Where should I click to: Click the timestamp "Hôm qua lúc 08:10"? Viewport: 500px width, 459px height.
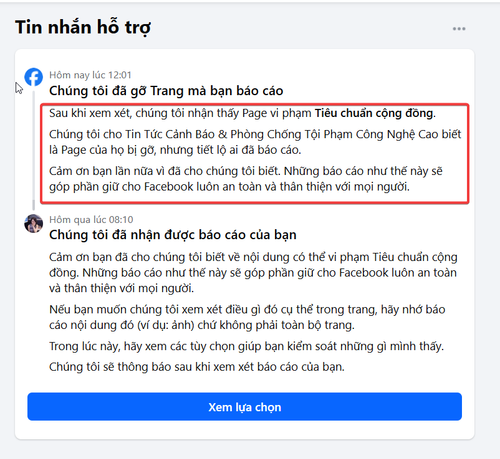point(91,220)
